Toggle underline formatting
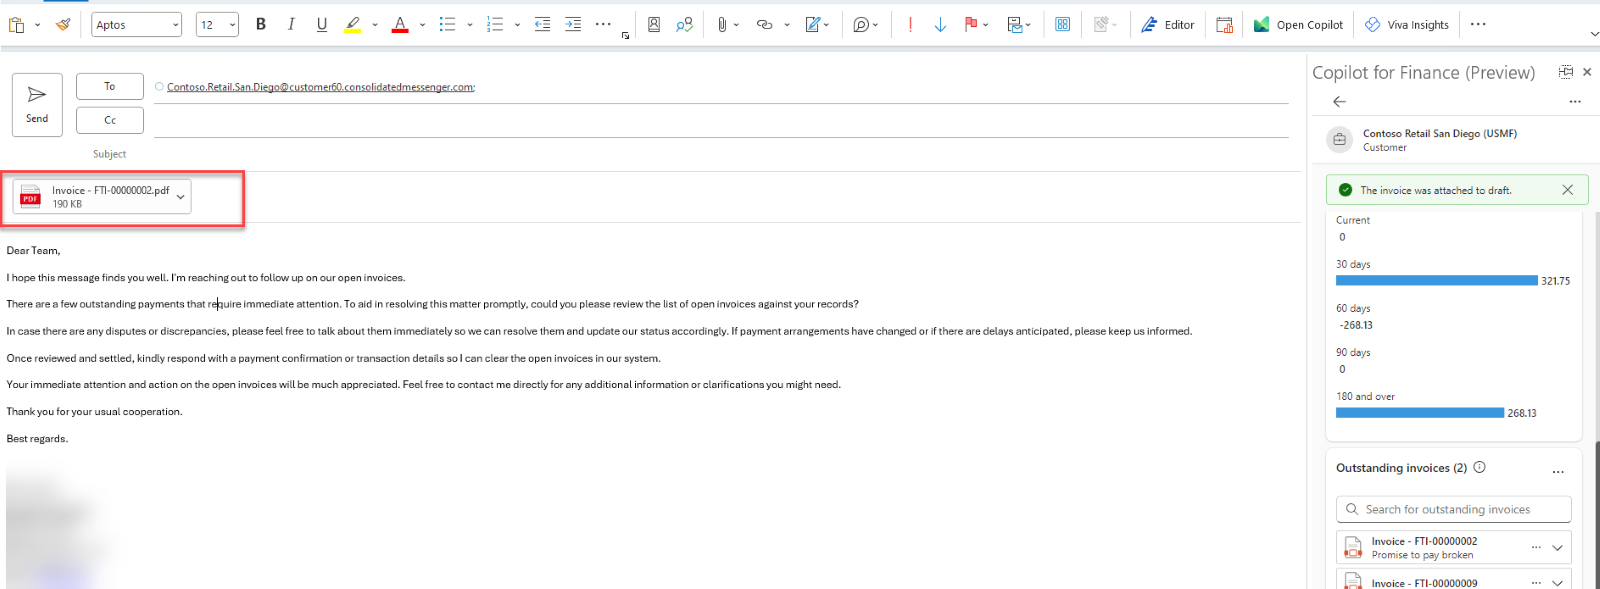Screen dimensions: 1600x589 point(322,25)
